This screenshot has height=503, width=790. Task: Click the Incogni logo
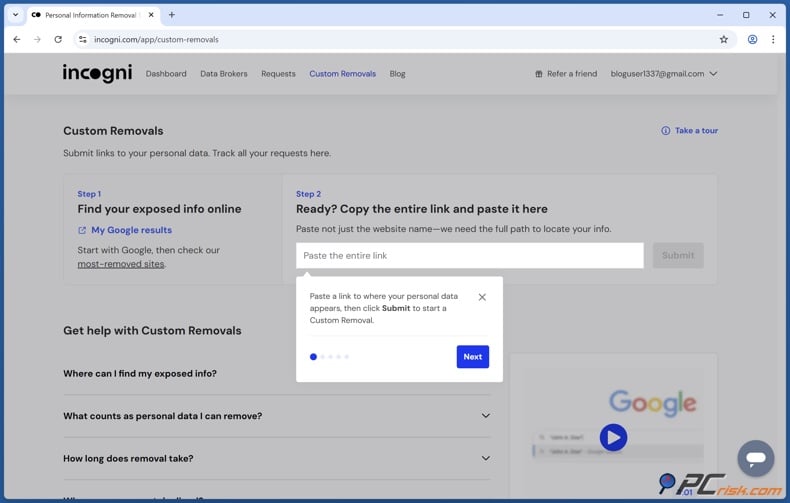(x=97, y=73)
